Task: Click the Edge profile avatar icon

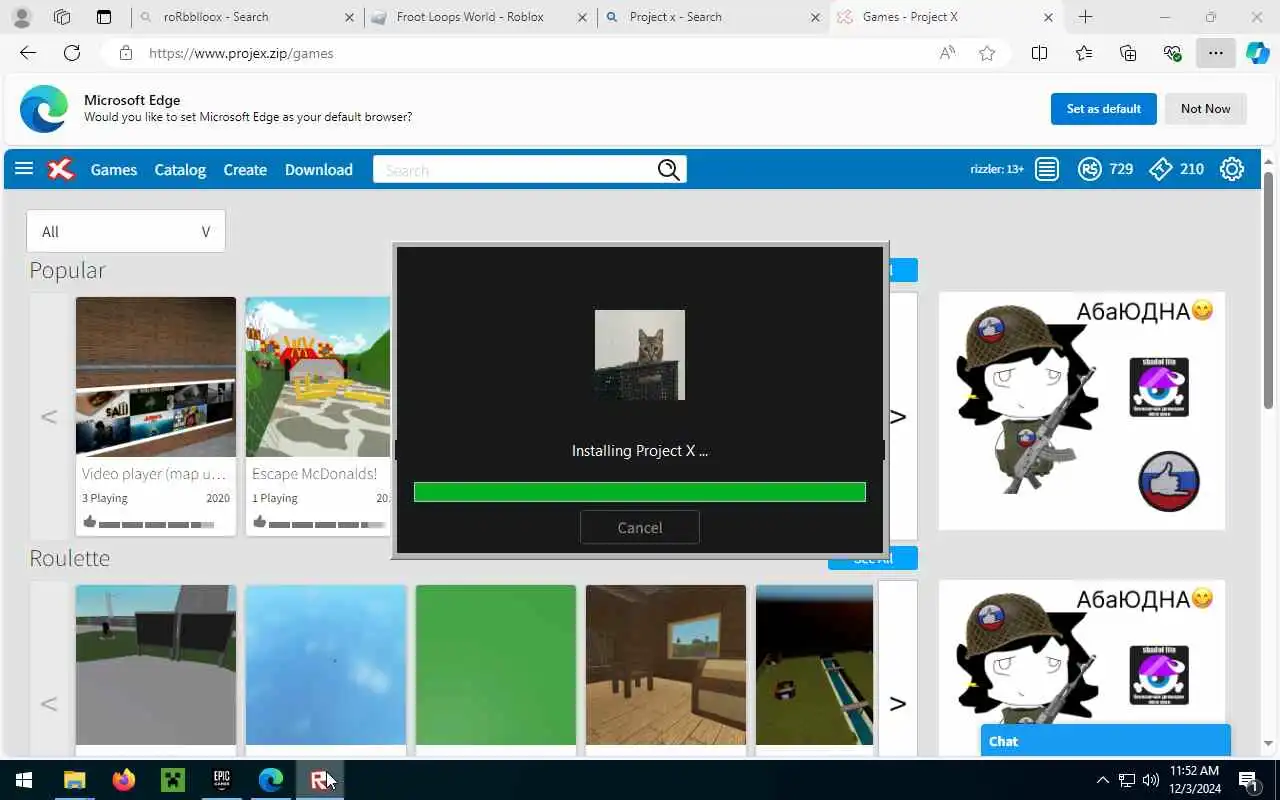Action: point(21,17)
